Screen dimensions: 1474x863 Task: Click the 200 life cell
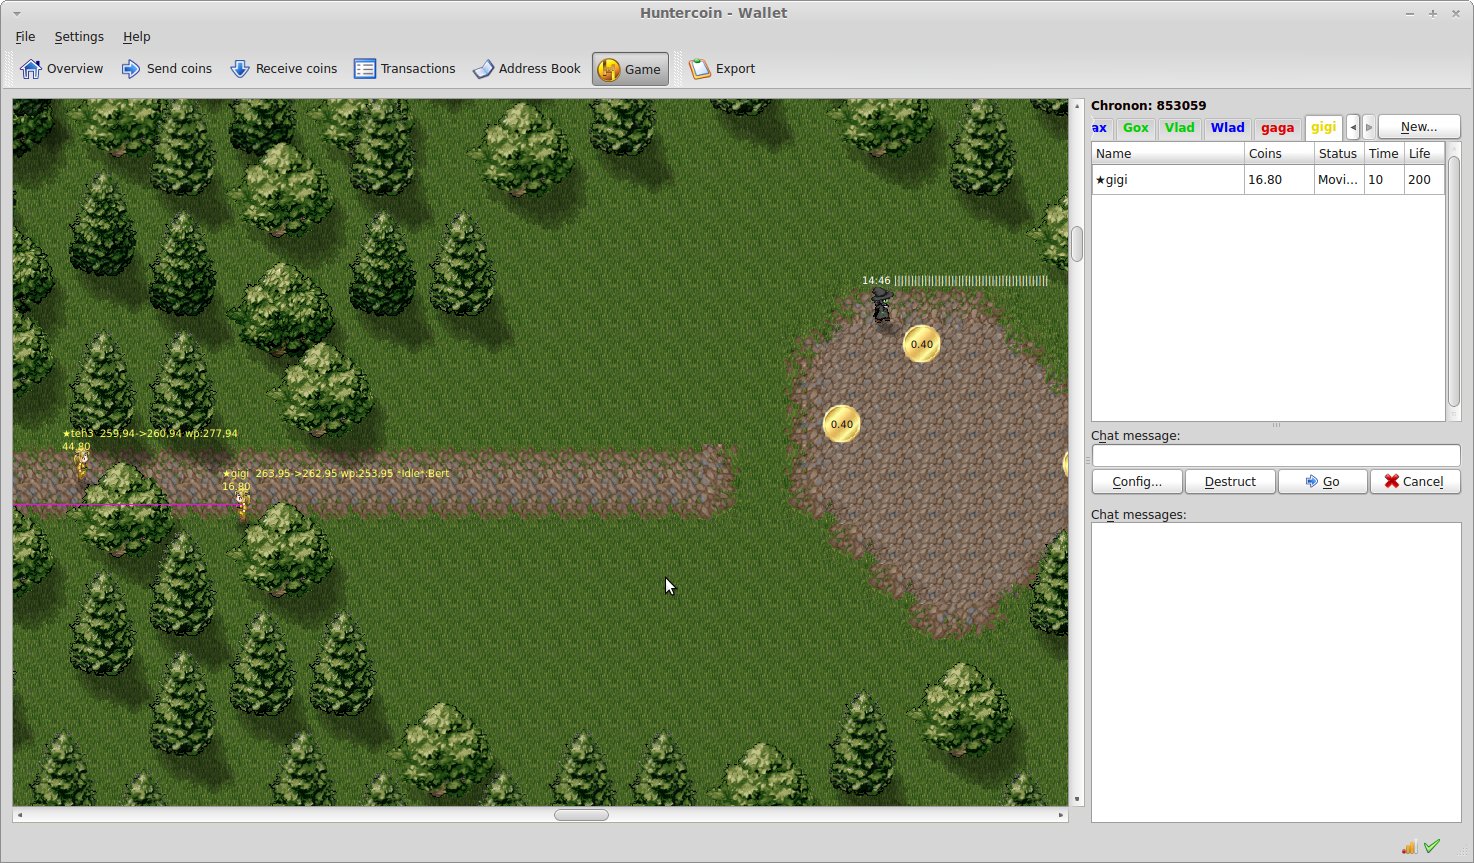pyautogui.click(x=1423, y=180)
